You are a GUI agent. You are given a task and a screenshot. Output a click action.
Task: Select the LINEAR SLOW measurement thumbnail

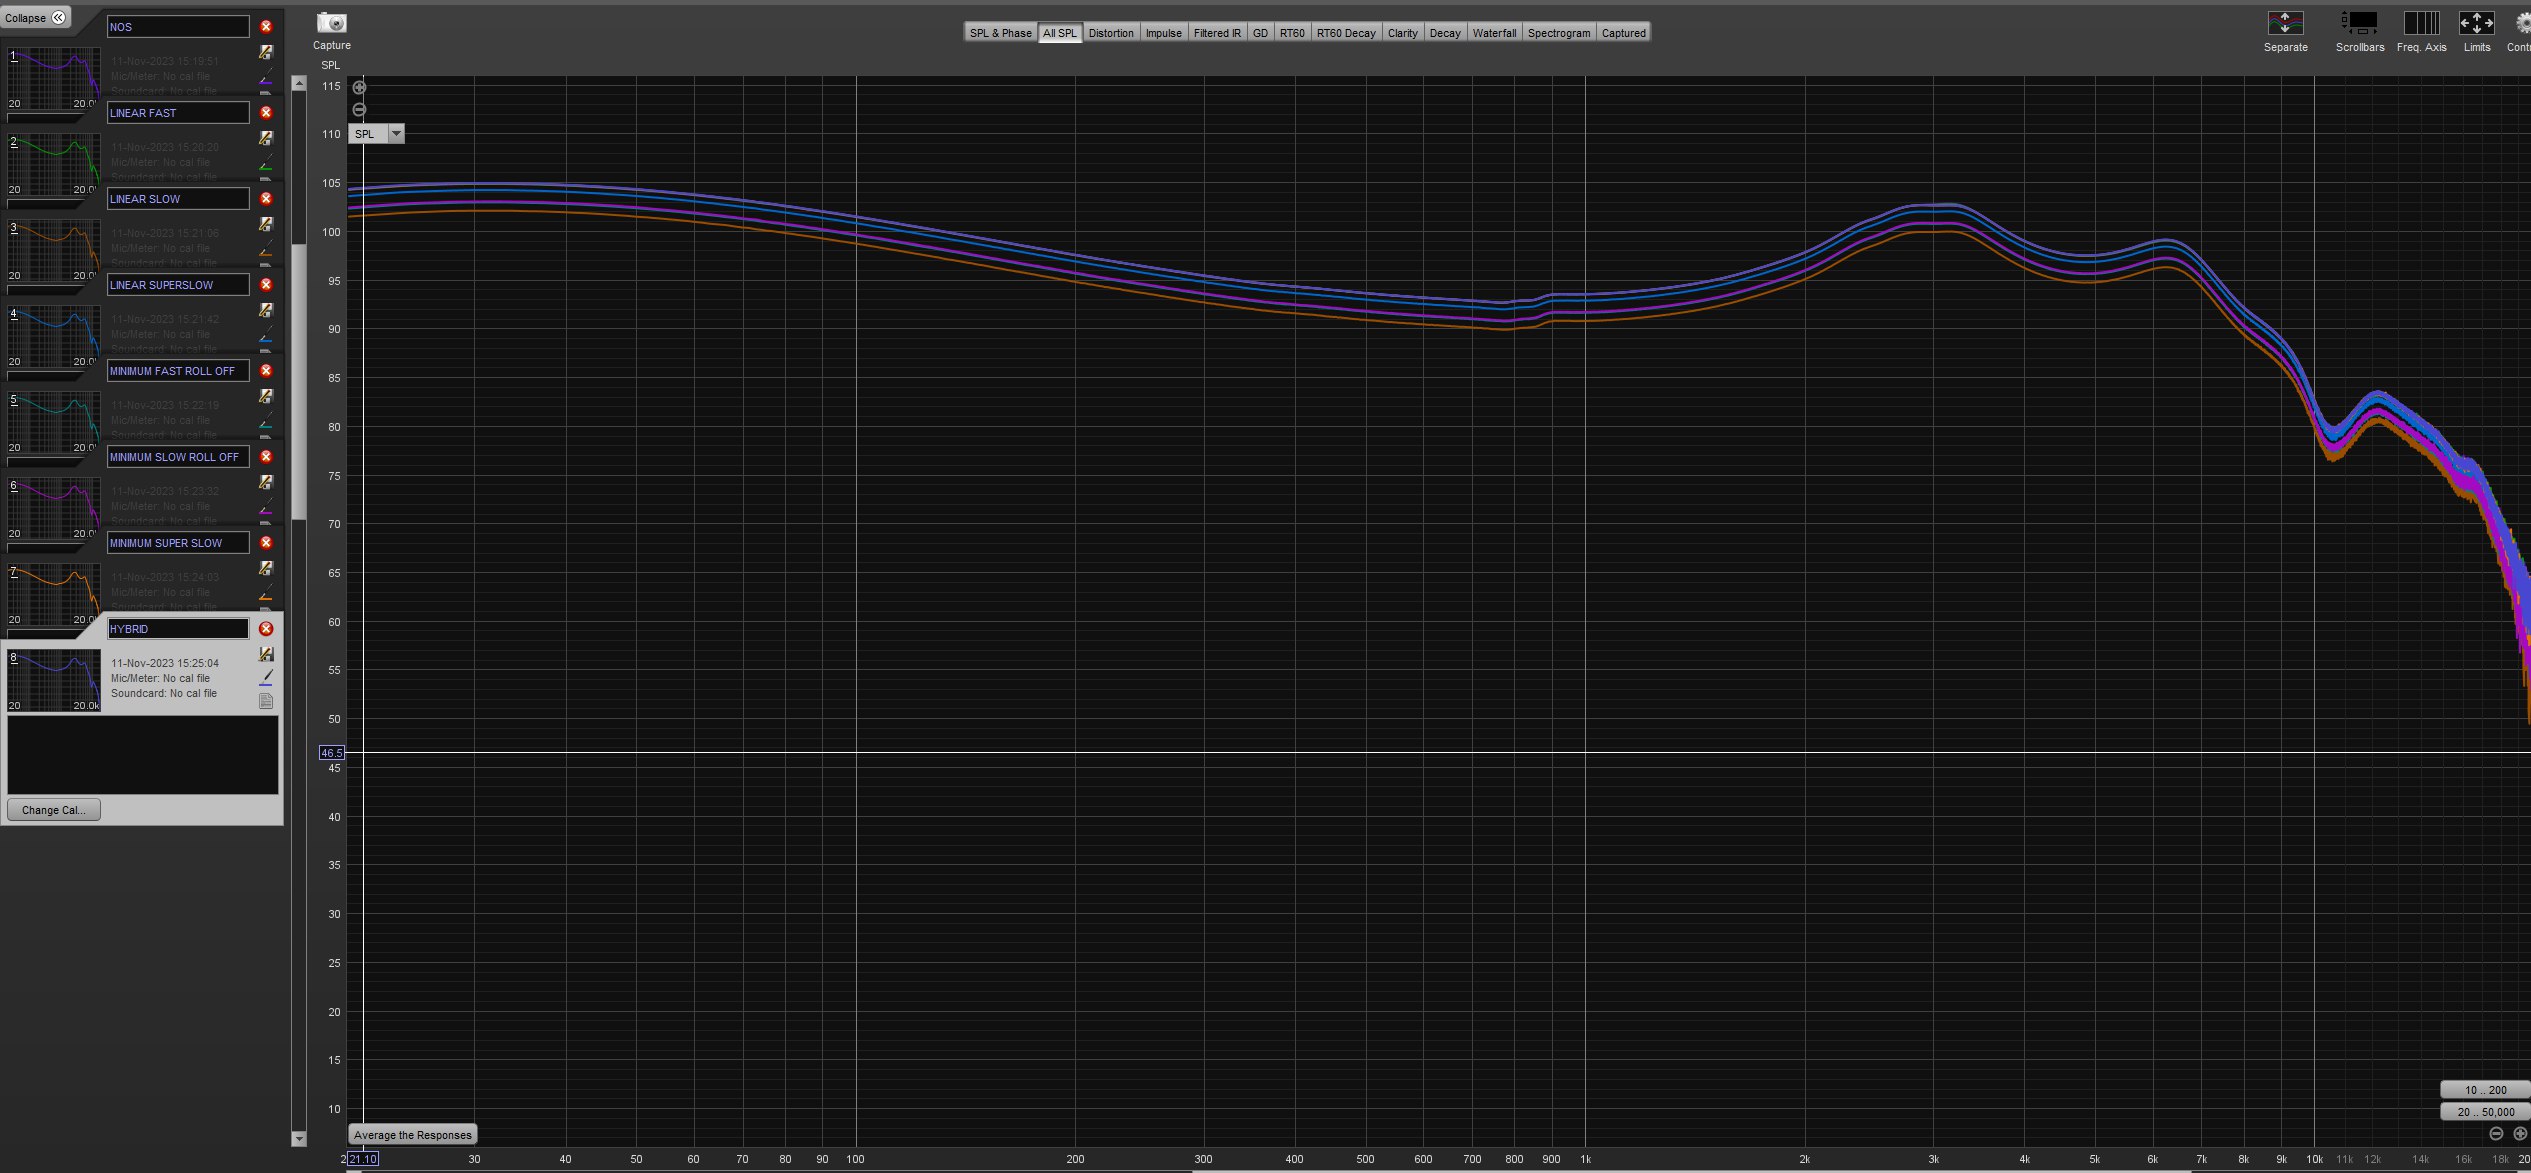point(54,250)
